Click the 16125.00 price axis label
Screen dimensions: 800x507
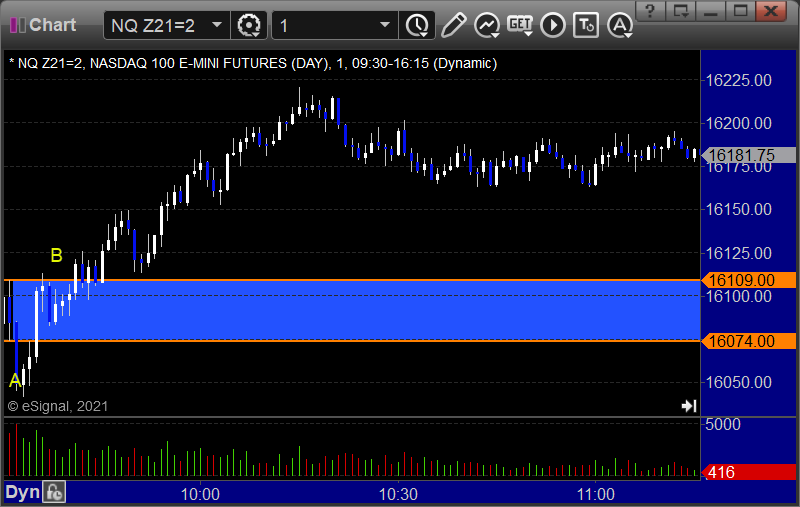point(738,252)
